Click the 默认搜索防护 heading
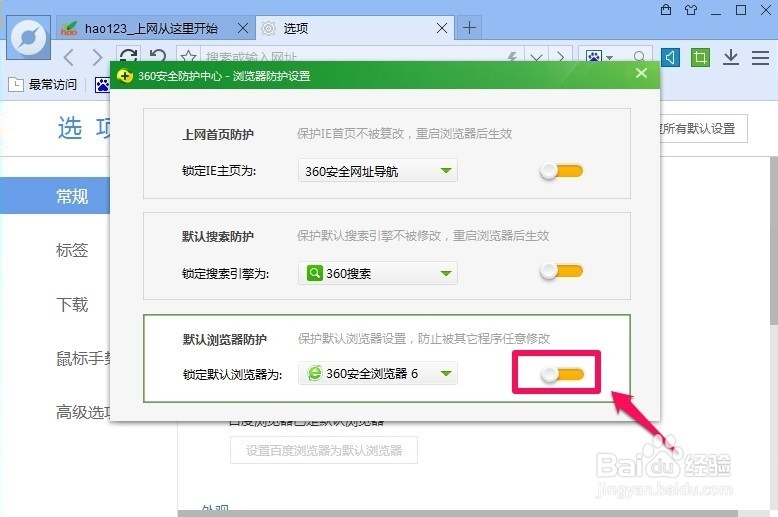The image size is (778, 517). coord(218,237)
